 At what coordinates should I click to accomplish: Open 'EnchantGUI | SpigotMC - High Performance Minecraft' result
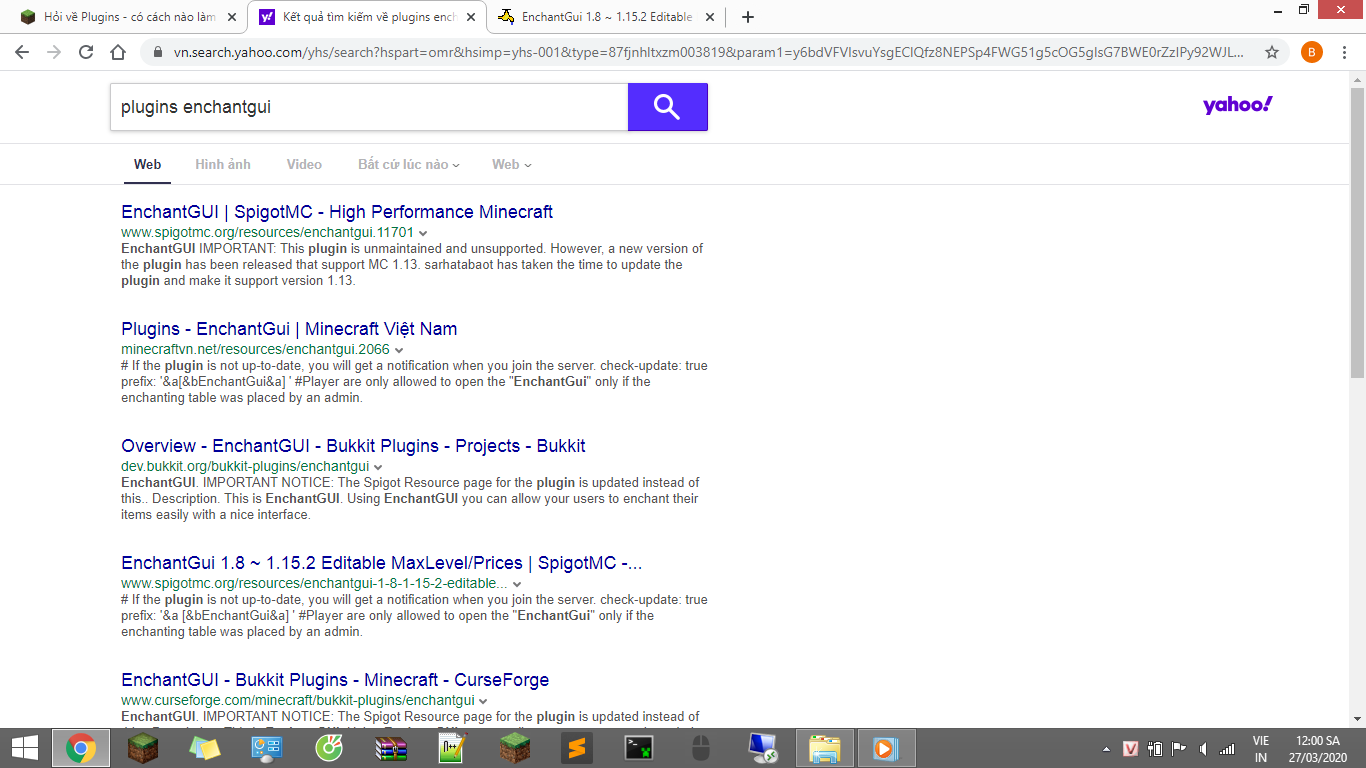pos(337,212)
